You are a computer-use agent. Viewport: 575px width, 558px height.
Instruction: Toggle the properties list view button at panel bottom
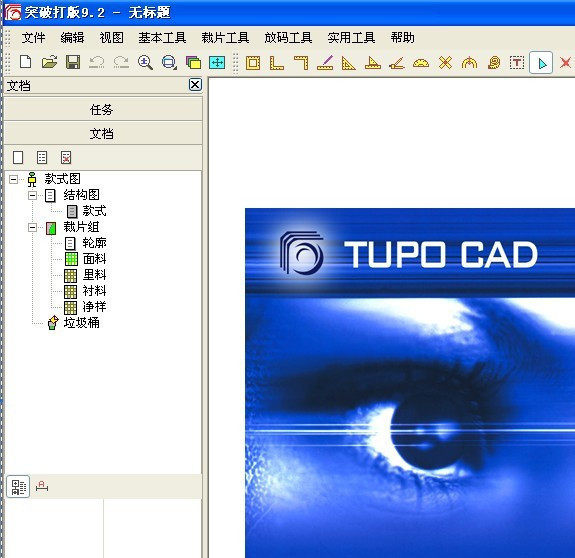click(18, 487)
